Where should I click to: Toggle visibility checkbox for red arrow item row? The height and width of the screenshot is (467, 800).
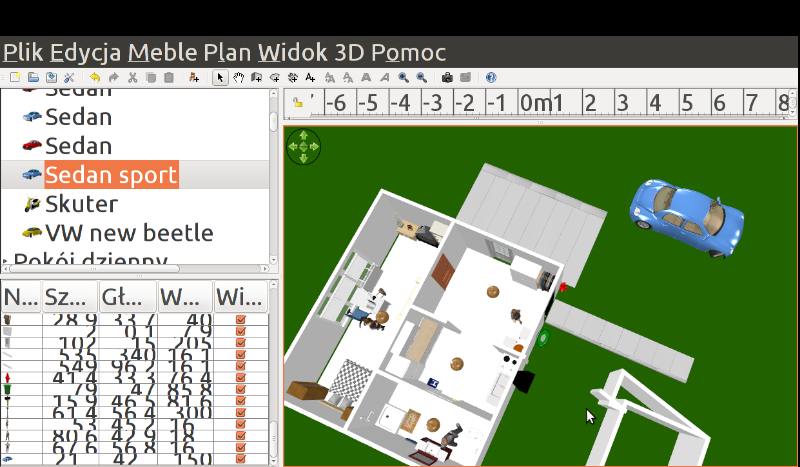(240, 377)
